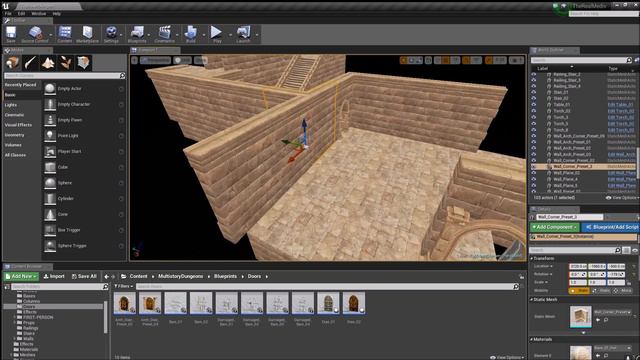The image size is (640, 360).
Task: Toggle visibility of Railing_Stair_2 in the outliner
Action: click(533, 74)
